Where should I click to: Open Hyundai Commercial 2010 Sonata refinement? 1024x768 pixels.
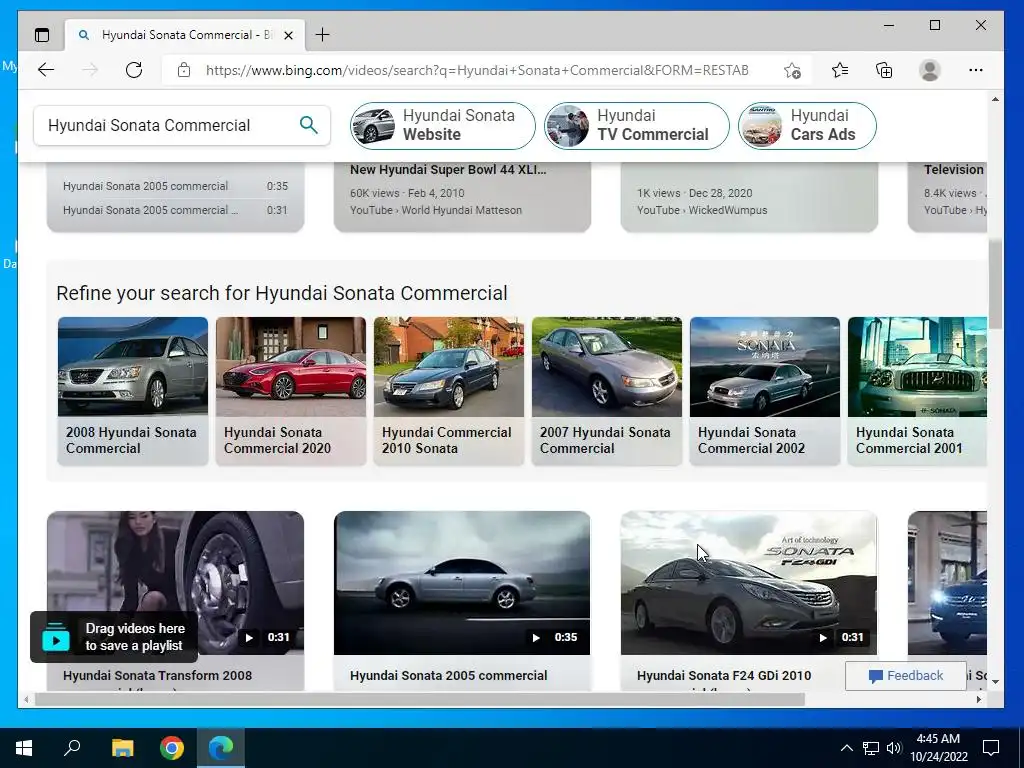(449, 391)
